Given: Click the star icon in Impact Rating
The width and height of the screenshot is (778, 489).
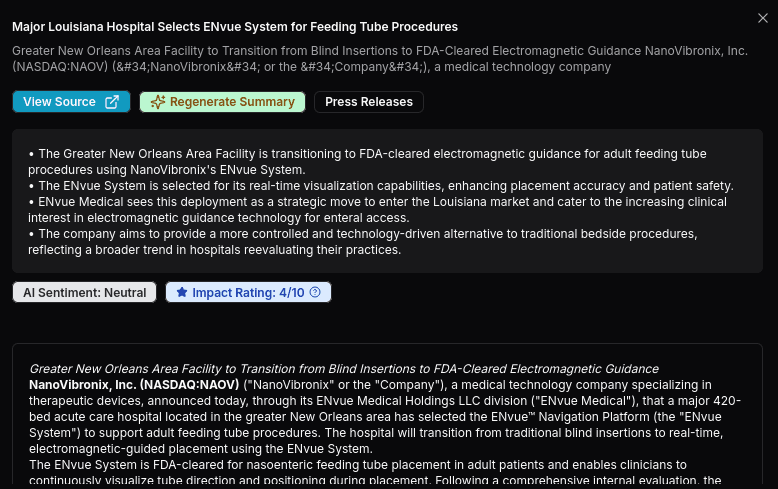Looking at the screenshot, I should click(x=182, y=292).
